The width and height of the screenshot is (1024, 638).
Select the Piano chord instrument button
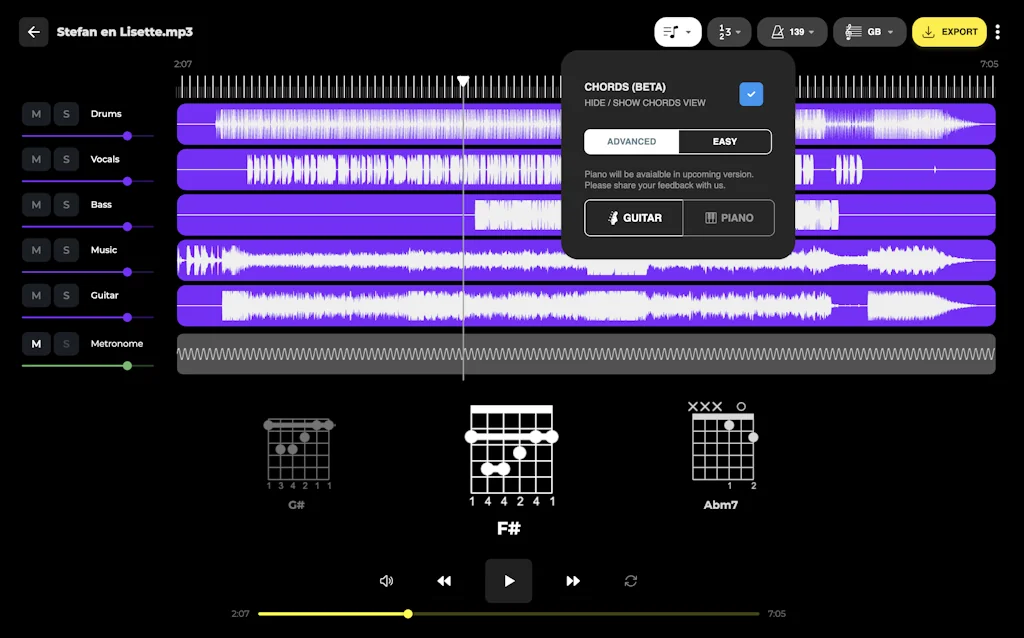(730, 217)
